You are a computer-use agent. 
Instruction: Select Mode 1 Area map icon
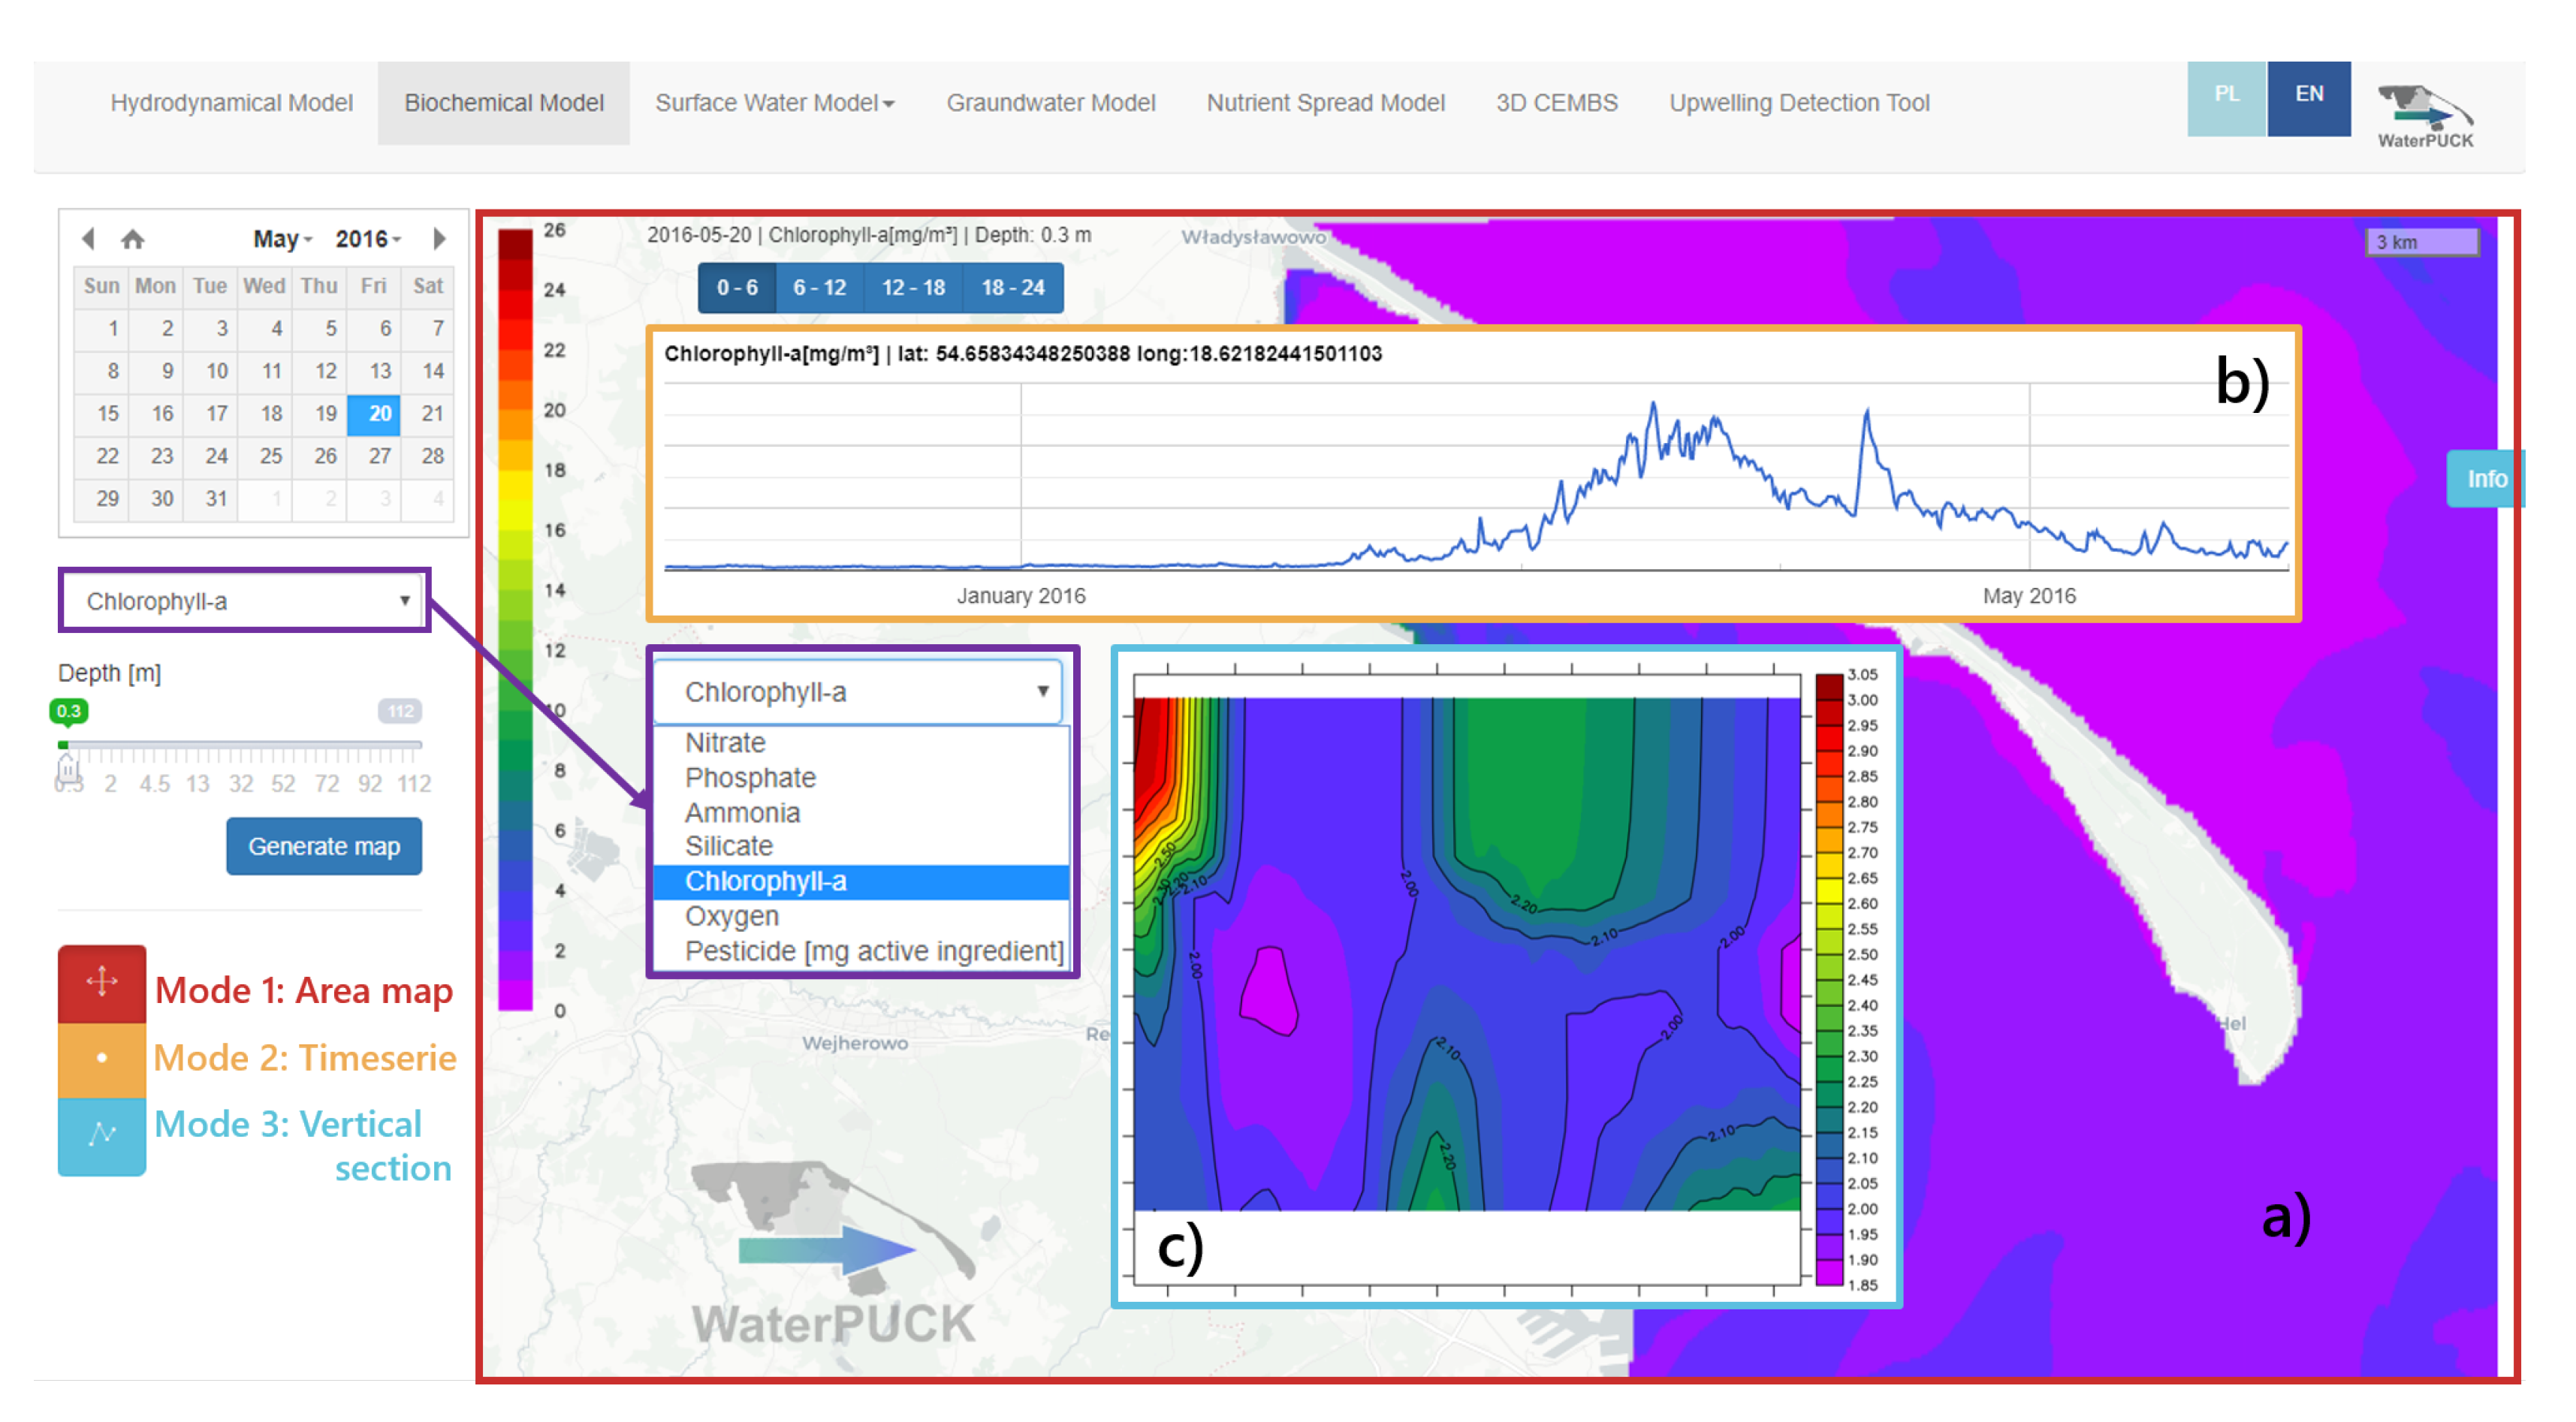(x=102, y=984)
